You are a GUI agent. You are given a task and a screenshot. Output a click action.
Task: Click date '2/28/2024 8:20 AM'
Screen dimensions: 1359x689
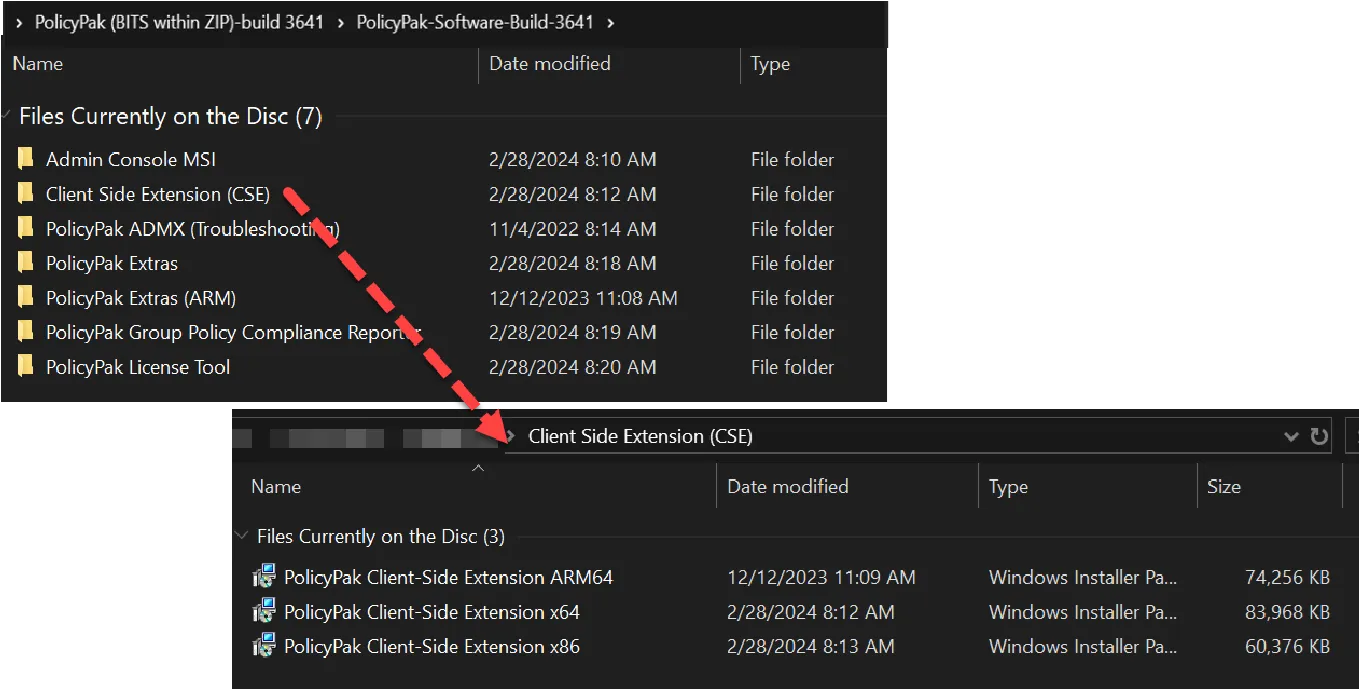coord(573,367)
